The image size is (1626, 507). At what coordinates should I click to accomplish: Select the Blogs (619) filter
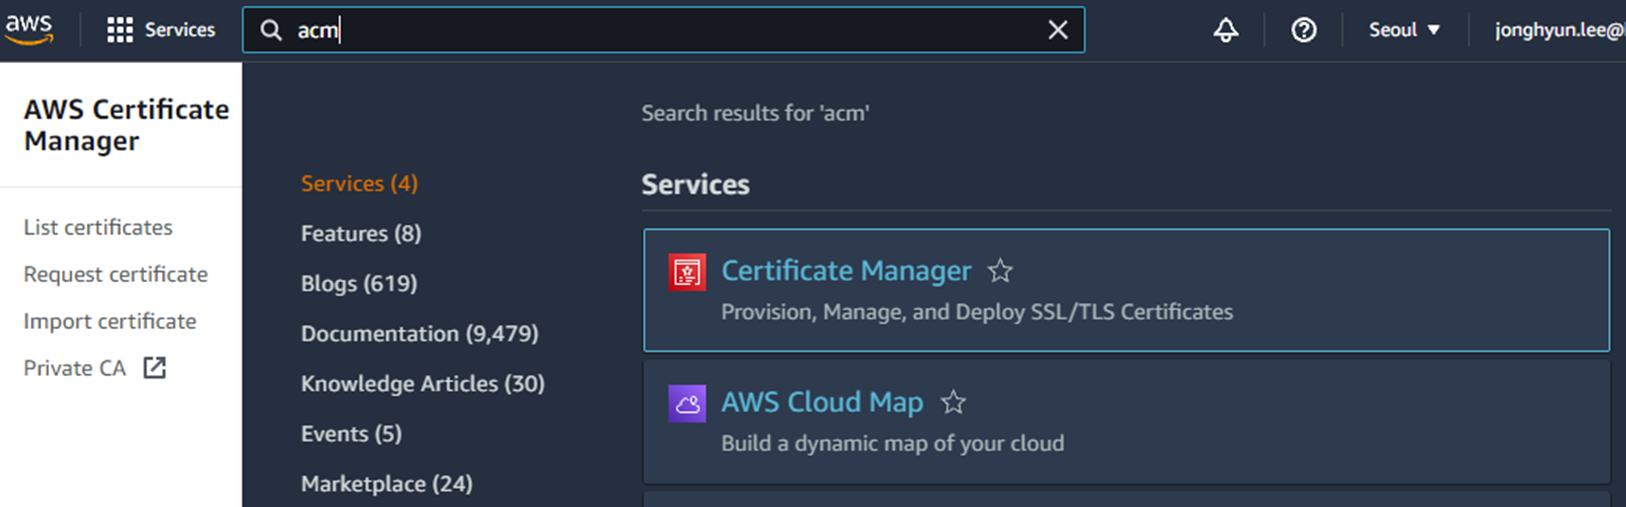point(359,283)
